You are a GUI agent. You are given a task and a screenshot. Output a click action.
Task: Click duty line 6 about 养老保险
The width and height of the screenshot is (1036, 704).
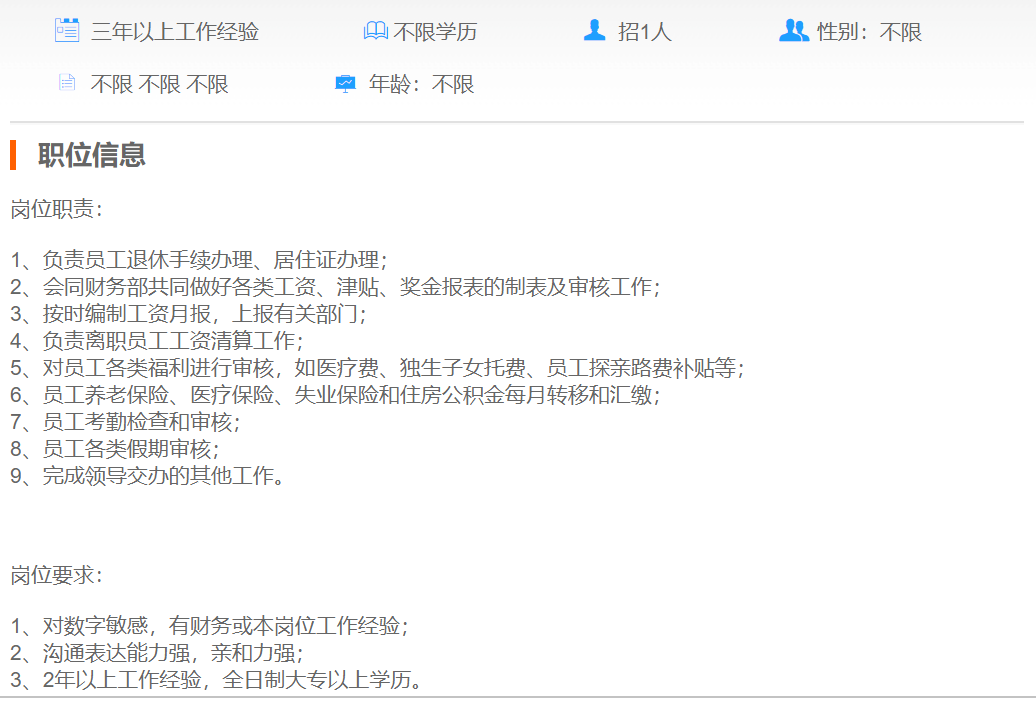click(336, 395)
